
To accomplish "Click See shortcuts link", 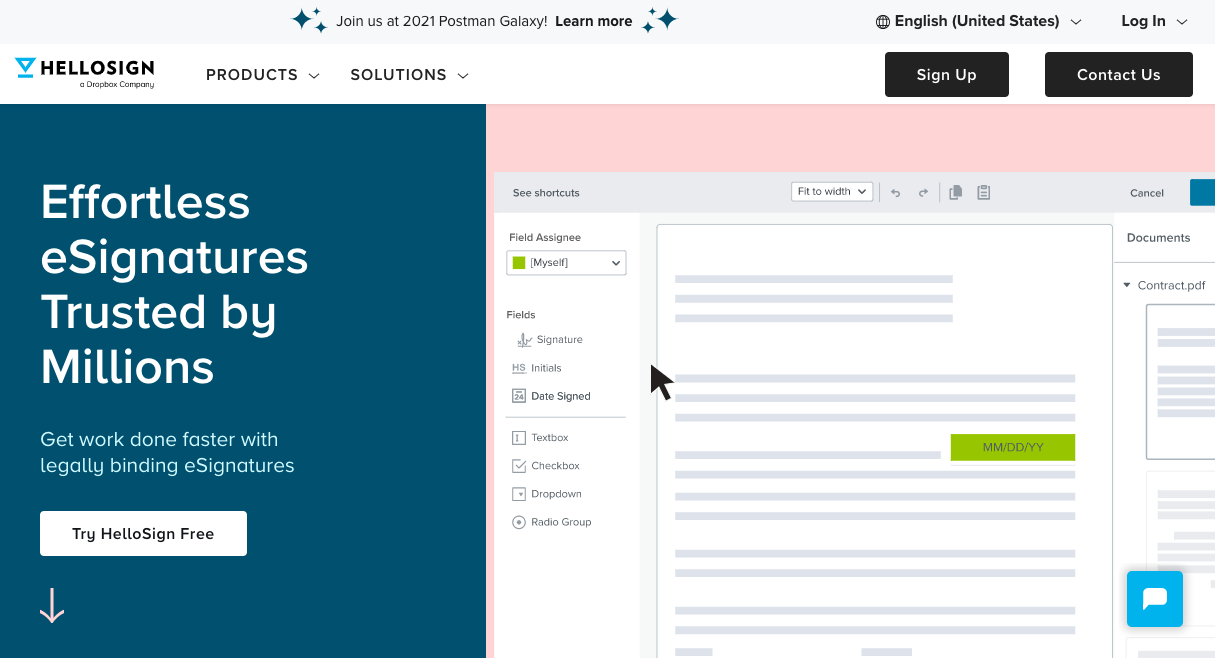I will [x=546, y=193].
